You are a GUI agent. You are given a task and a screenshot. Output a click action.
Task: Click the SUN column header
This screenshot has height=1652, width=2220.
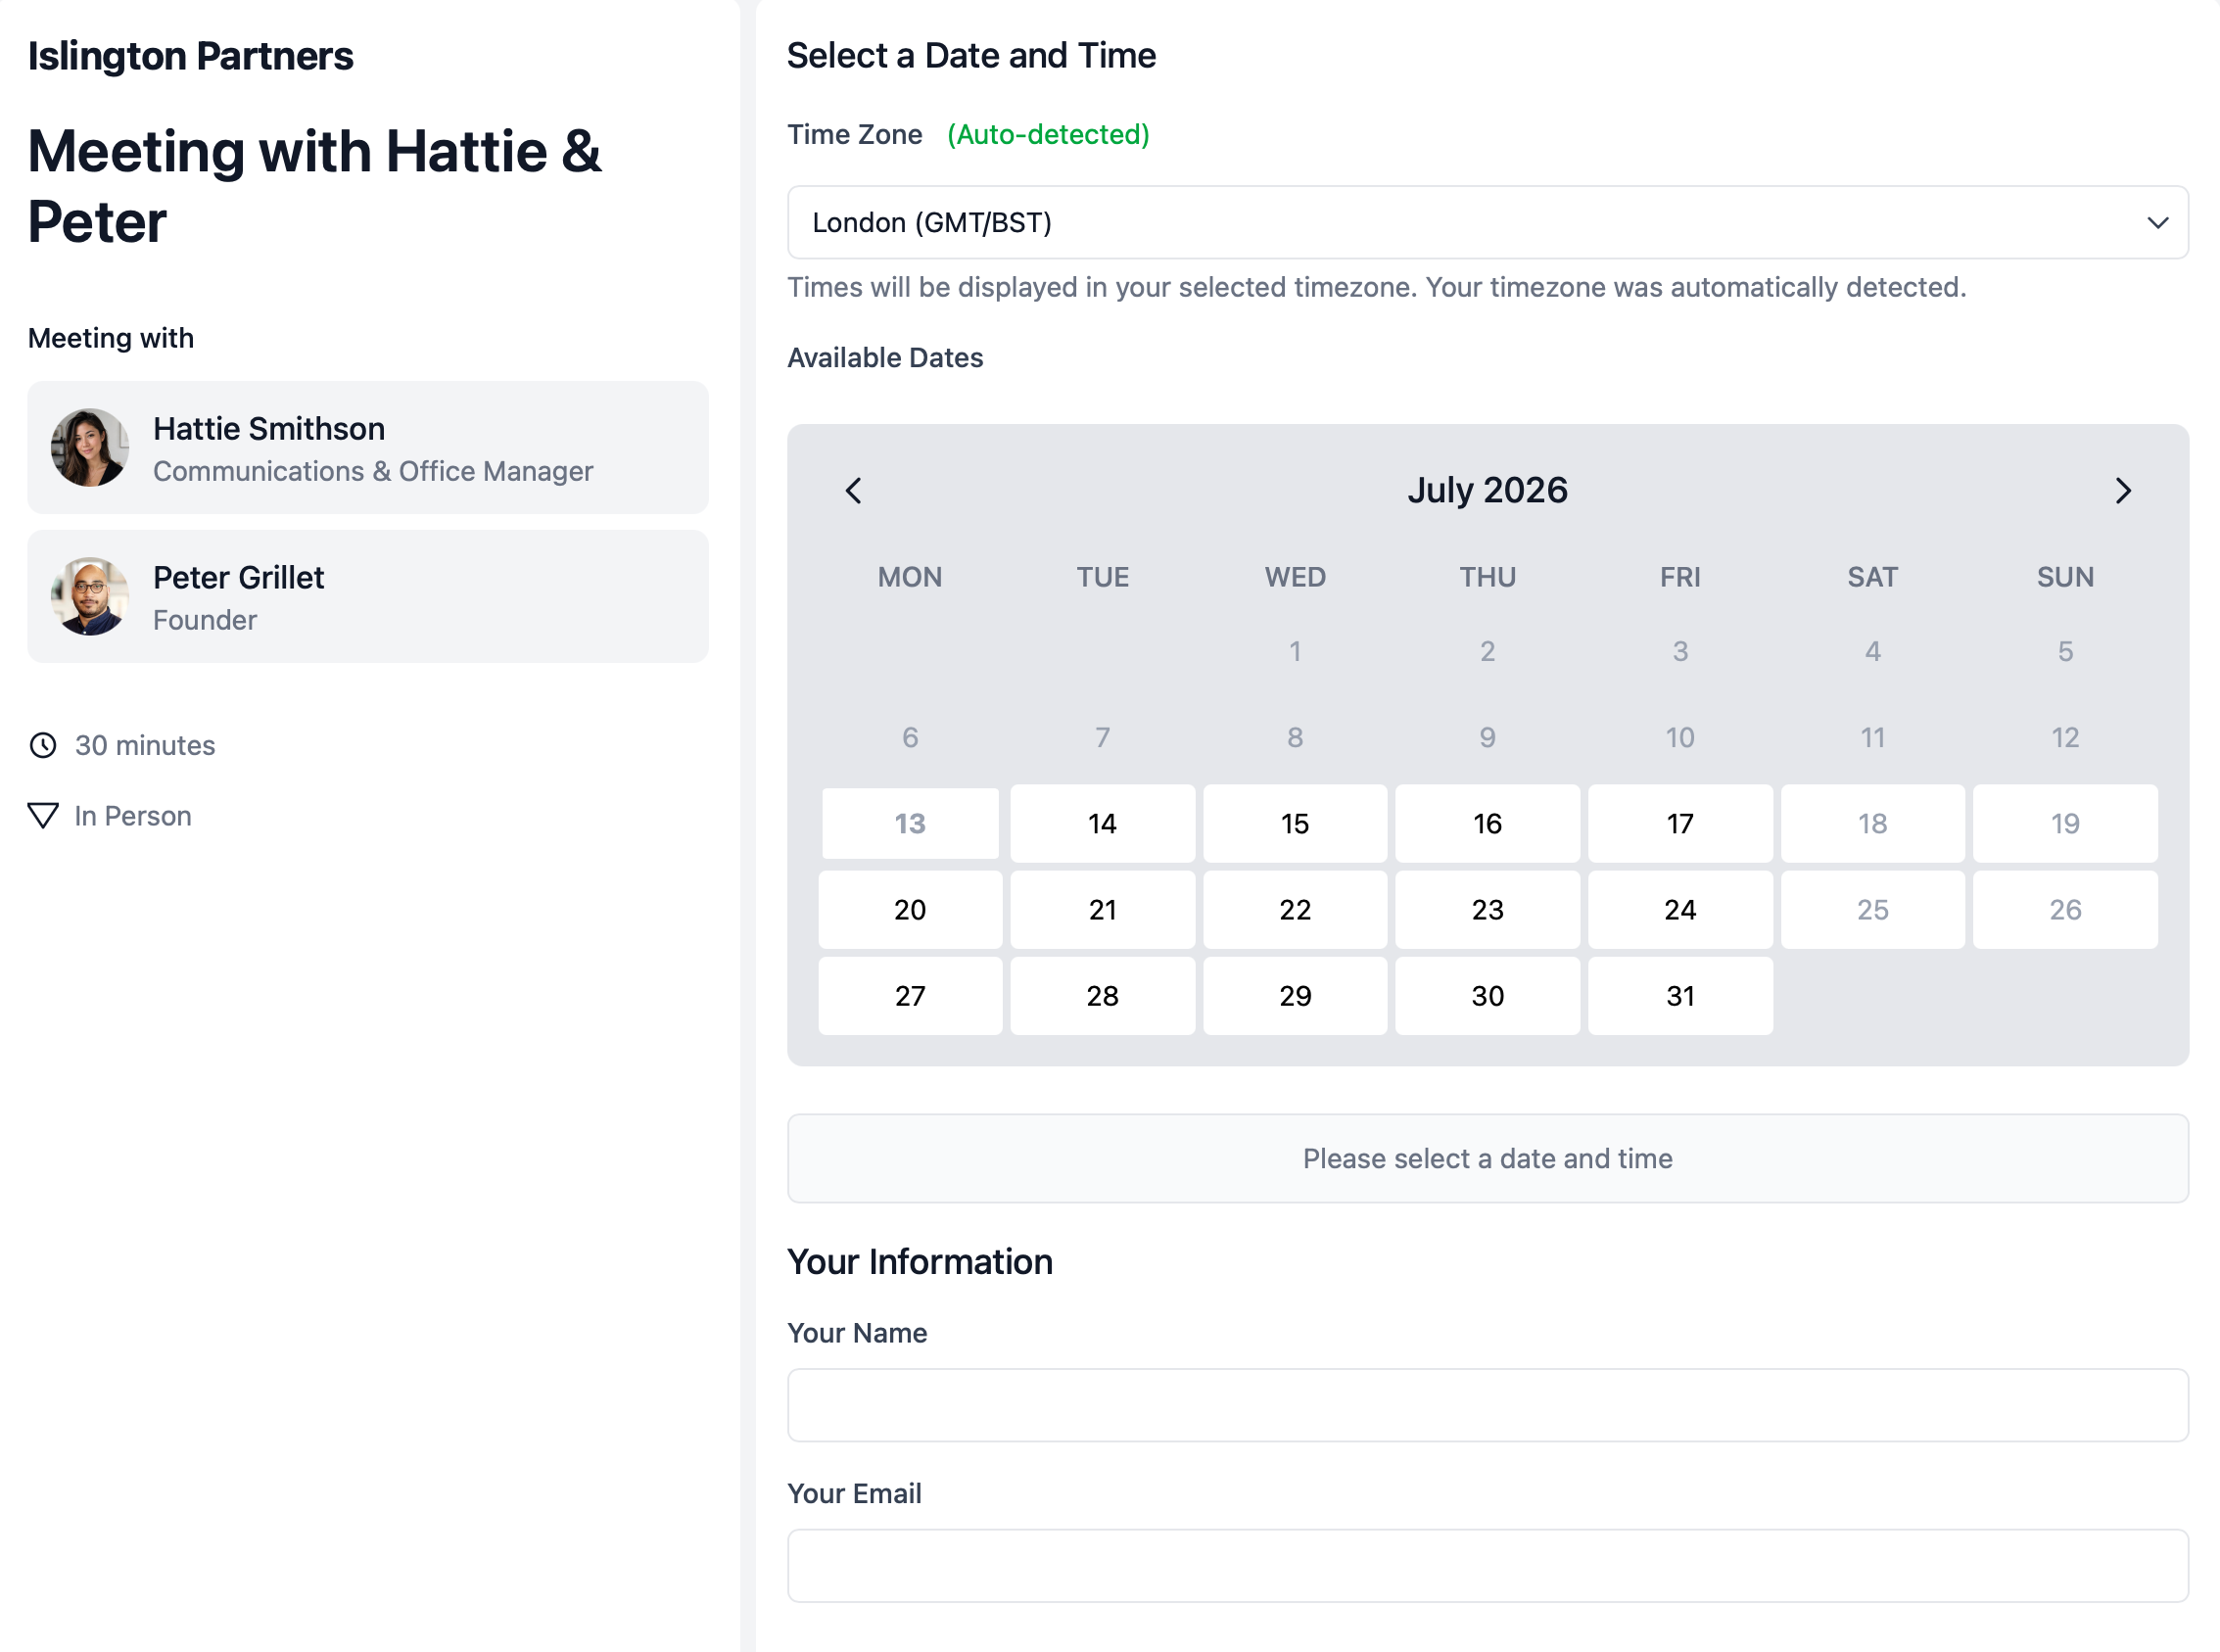pyautogui.click(x=2065, y=577)
